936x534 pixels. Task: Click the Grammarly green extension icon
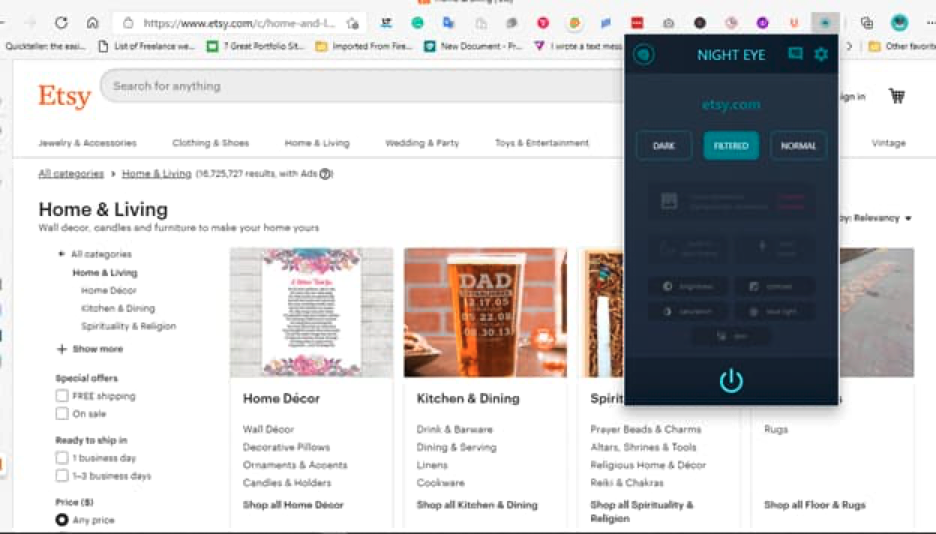click(417, 23)
